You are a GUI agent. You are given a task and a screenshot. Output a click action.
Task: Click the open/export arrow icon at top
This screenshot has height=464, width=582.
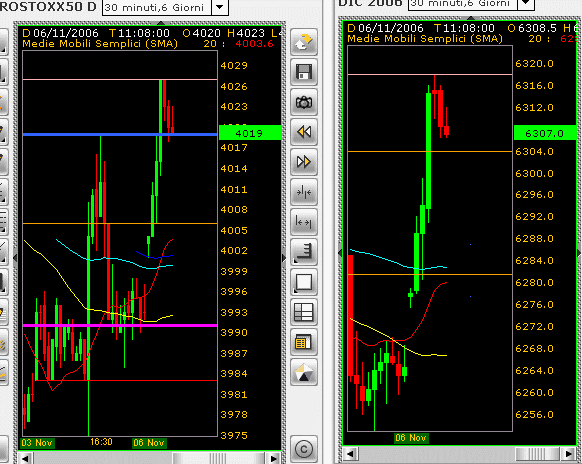304,42
